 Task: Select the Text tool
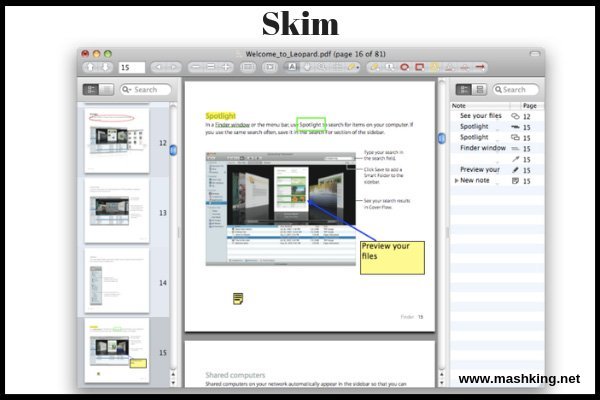[x=292, y=67]
